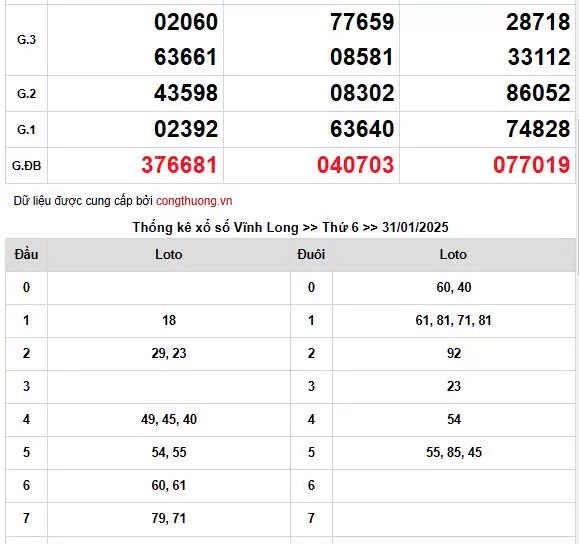Click the Loto cell '92'
The image size is (579, 544).
(454, 353)
